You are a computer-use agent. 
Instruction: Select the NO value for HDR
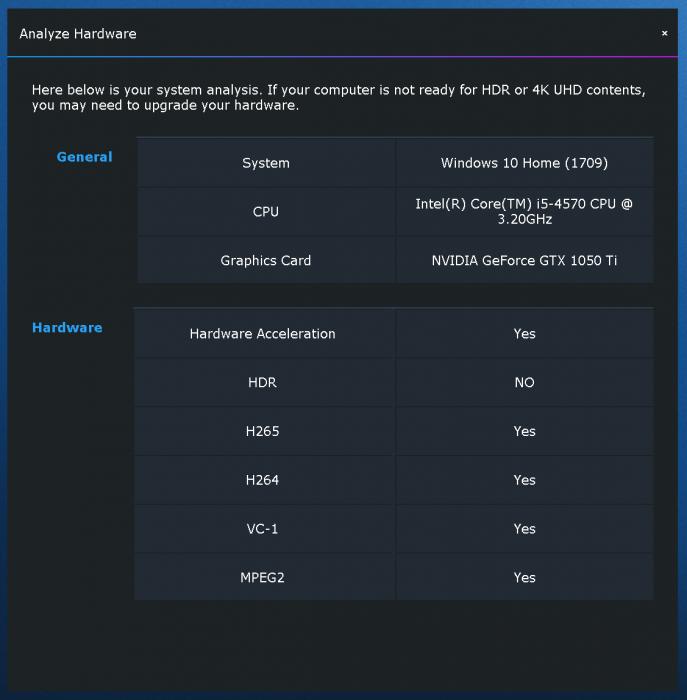pos(524,383)
